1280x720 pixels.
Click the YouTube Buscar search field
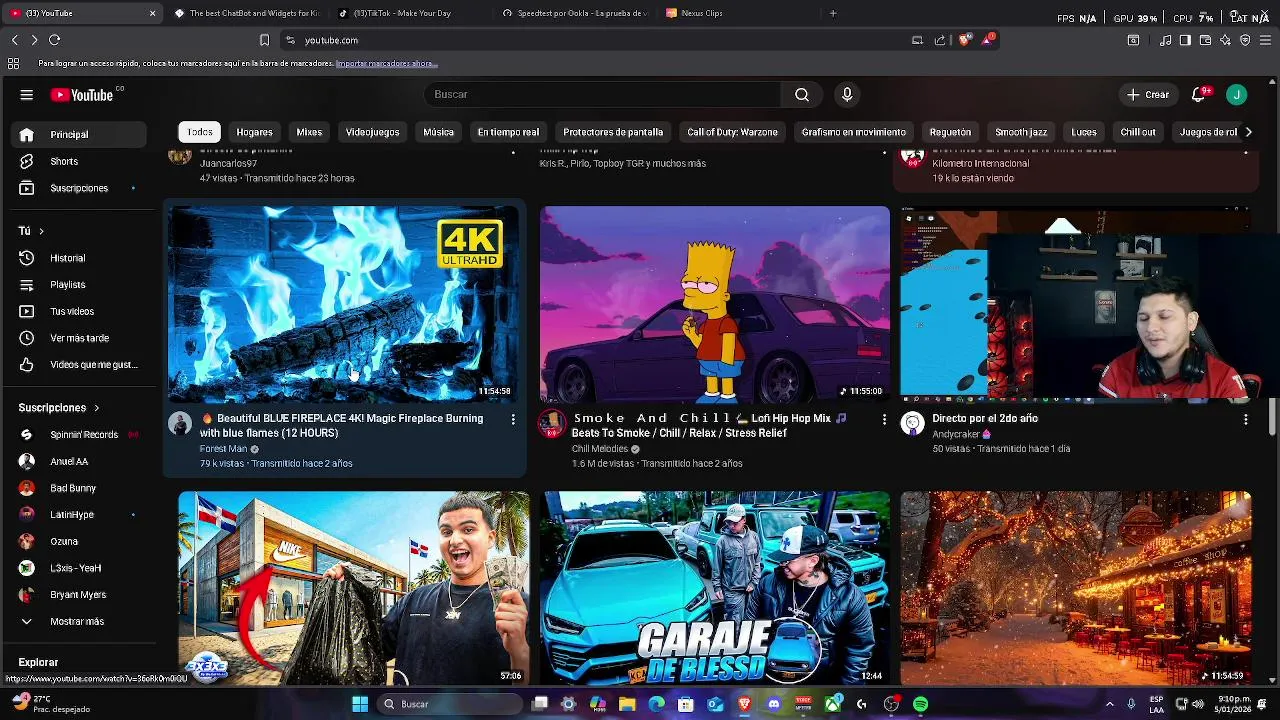[x=603, y=94]
